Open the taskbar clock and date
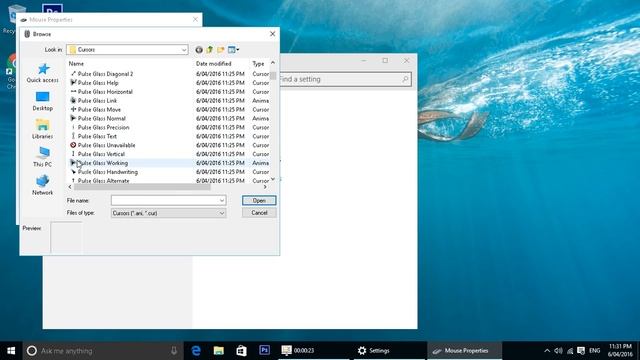Viewport: 640px width, 360px height. click(x=620, y=351)
